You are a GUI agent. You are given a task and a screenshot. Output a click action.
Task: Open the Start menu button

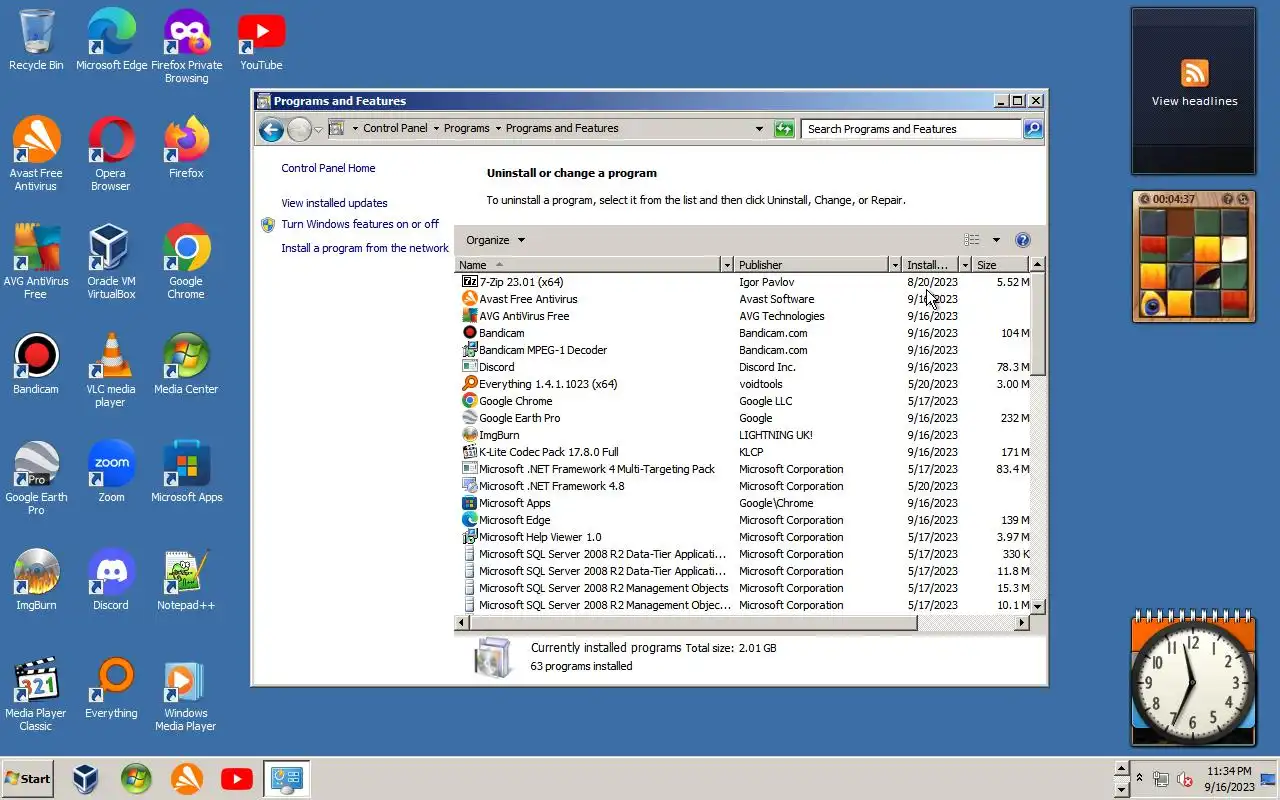pyautogui.click(x=28, y=779)
